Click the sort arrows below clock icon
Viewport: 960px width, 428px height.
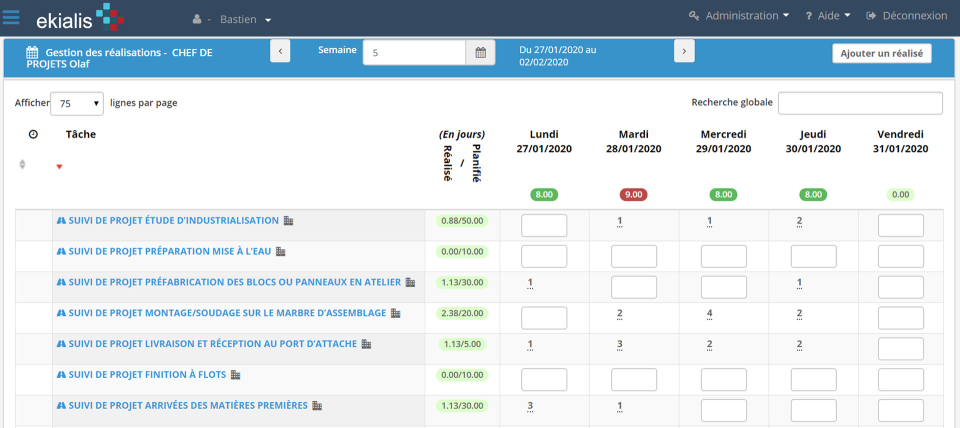tap(23, 164)
